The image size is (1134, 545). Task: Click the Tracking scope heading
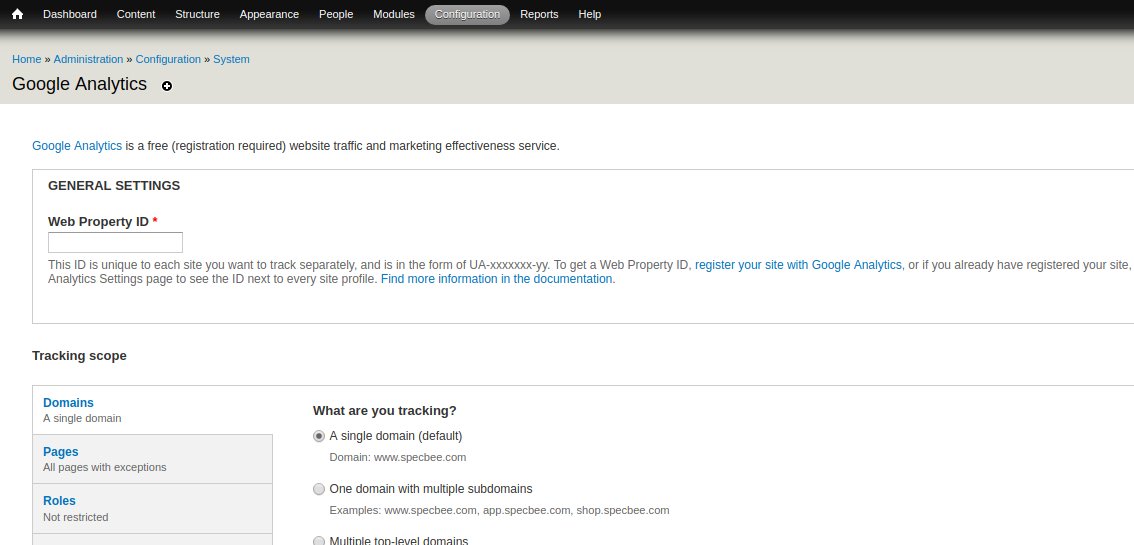click(x=80, y=356)
